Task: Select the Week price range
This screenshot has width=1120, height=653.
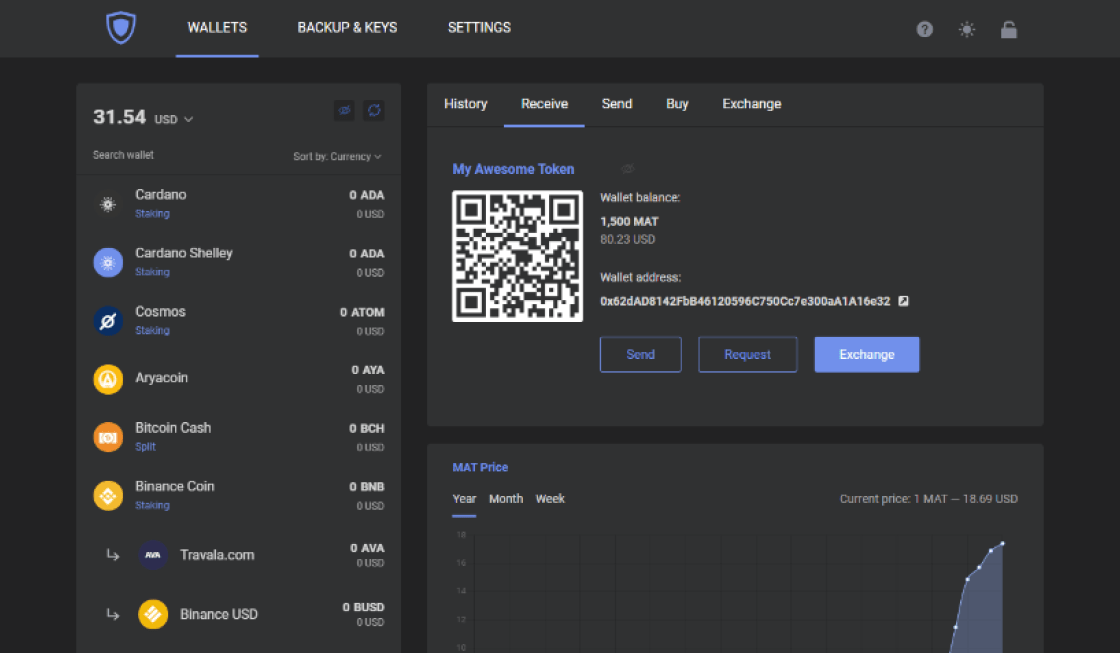Action: (x=550, y=499)
